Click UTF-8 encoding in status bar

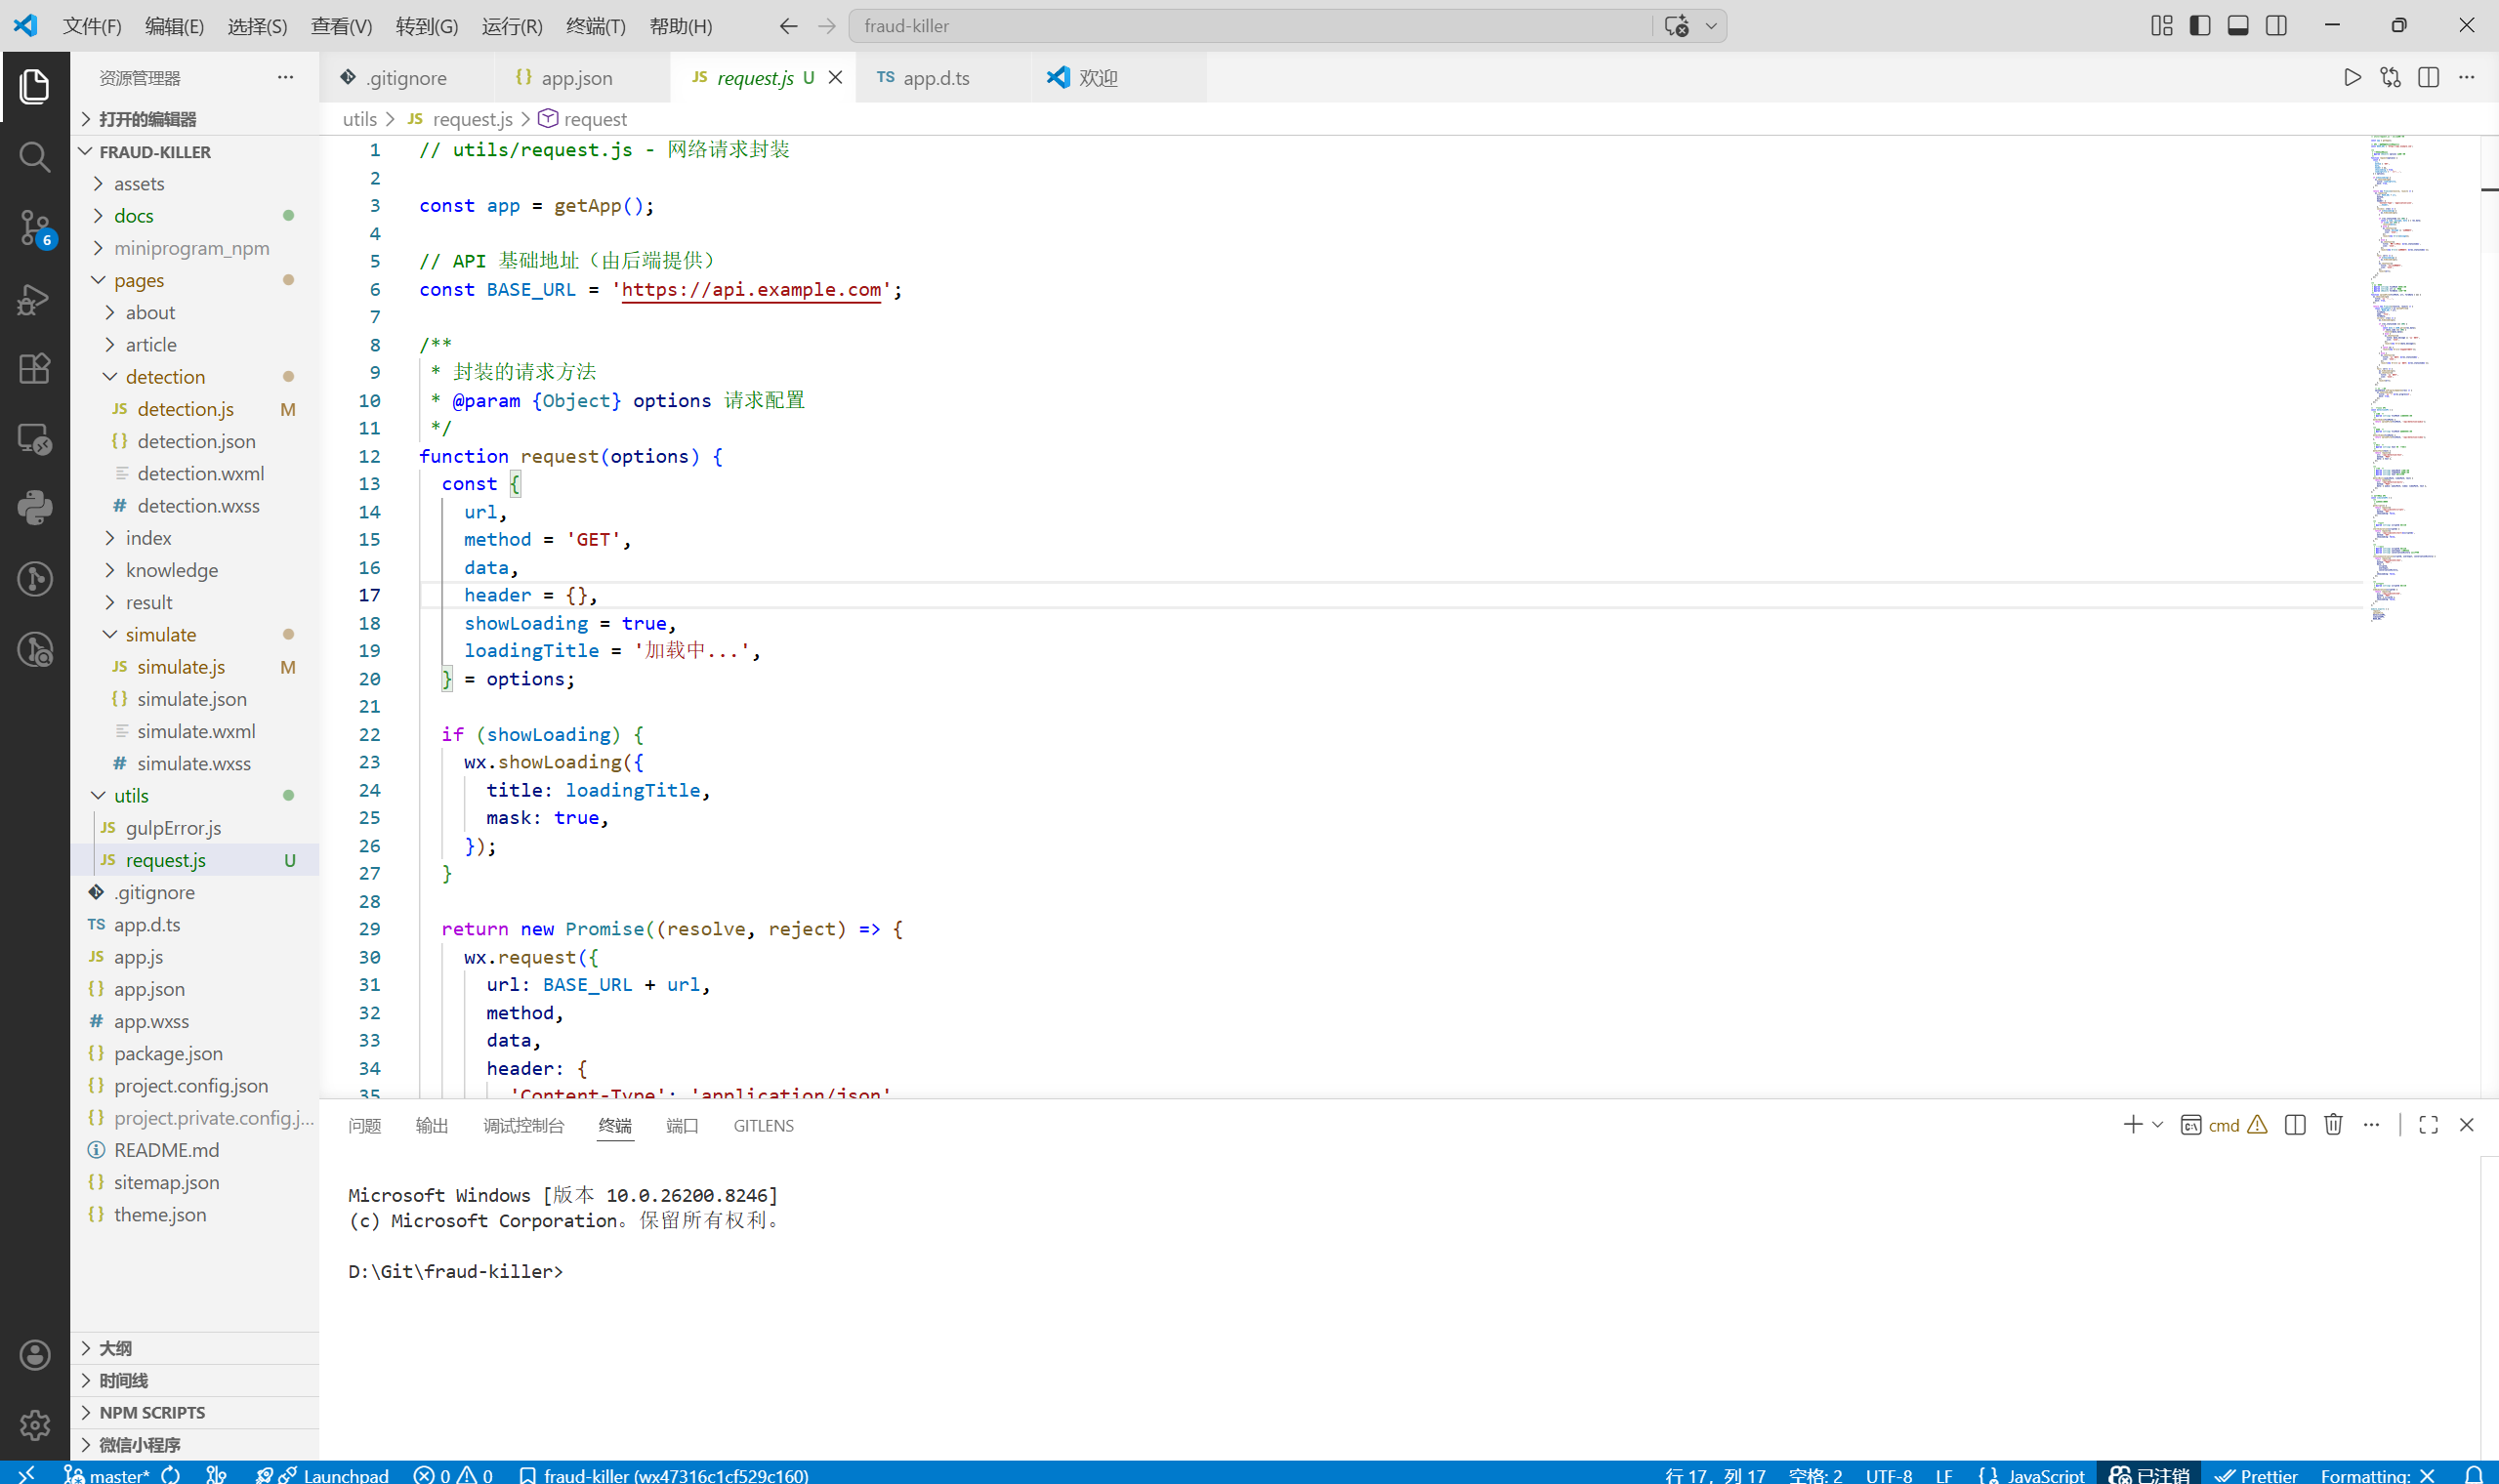[x=1888, y=1475]
